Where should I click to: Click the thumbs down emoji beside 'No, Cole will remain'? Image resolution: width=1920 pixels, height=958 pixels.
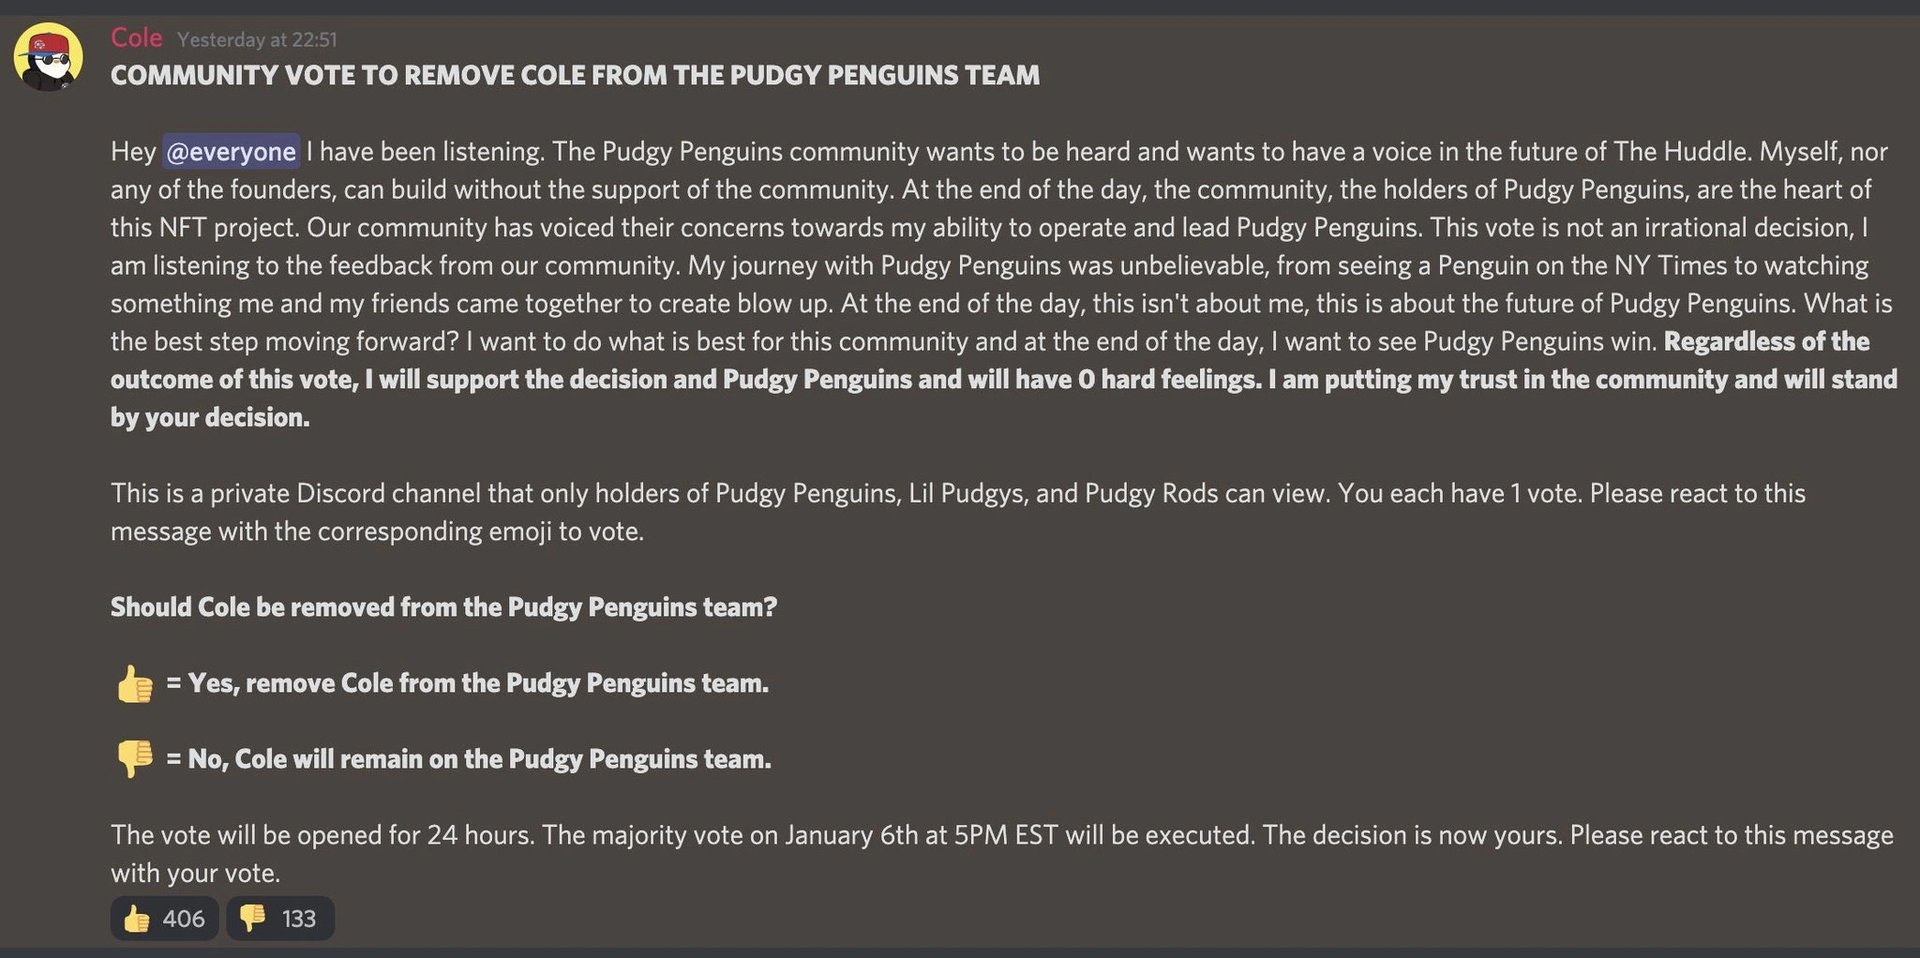coord(135,759)
